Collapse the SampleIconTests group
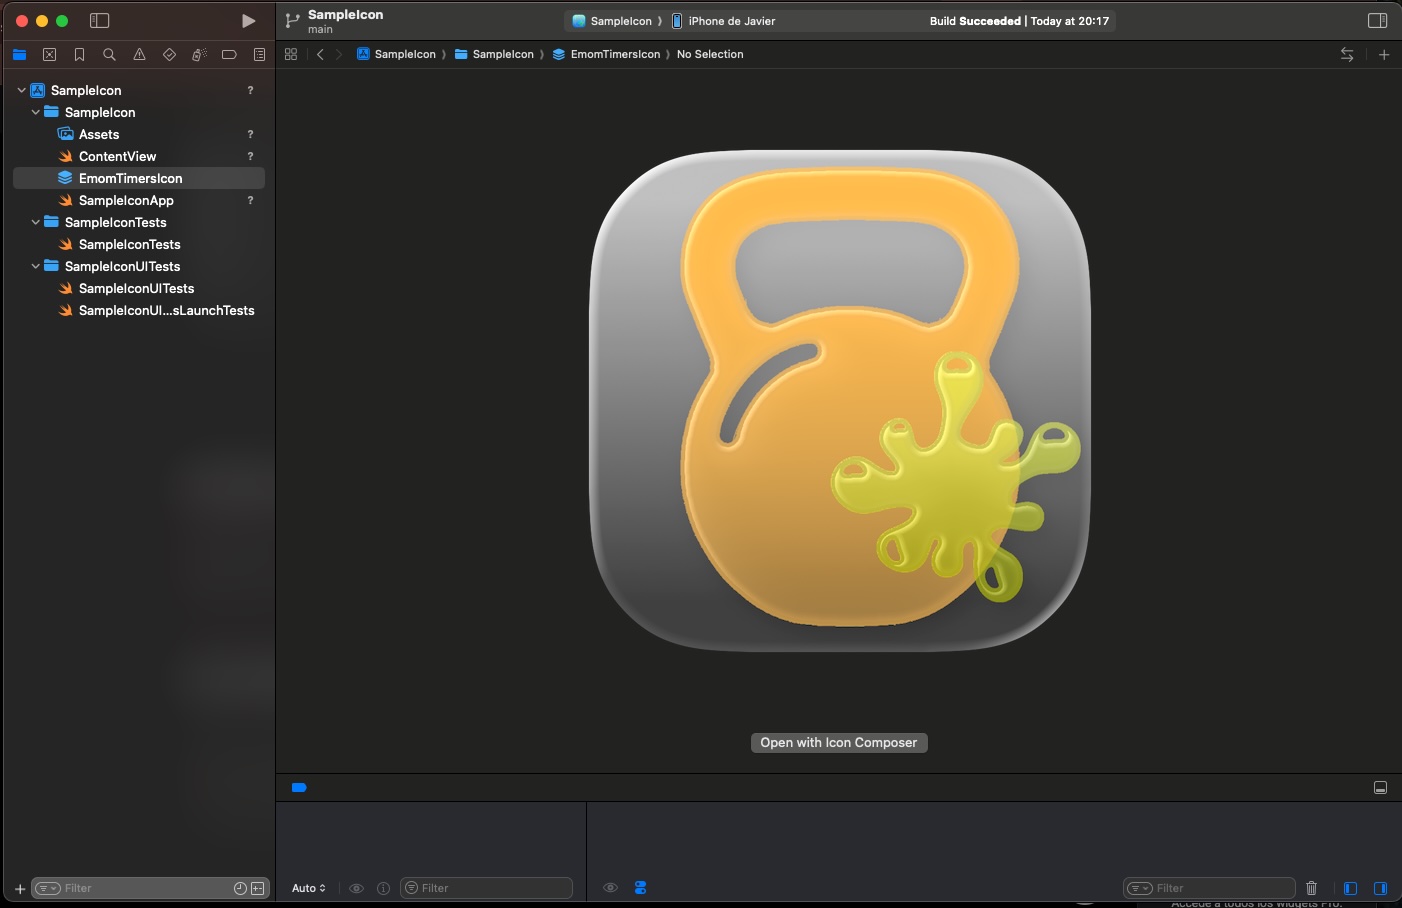Screen dimensions: 1402x908 35,222
